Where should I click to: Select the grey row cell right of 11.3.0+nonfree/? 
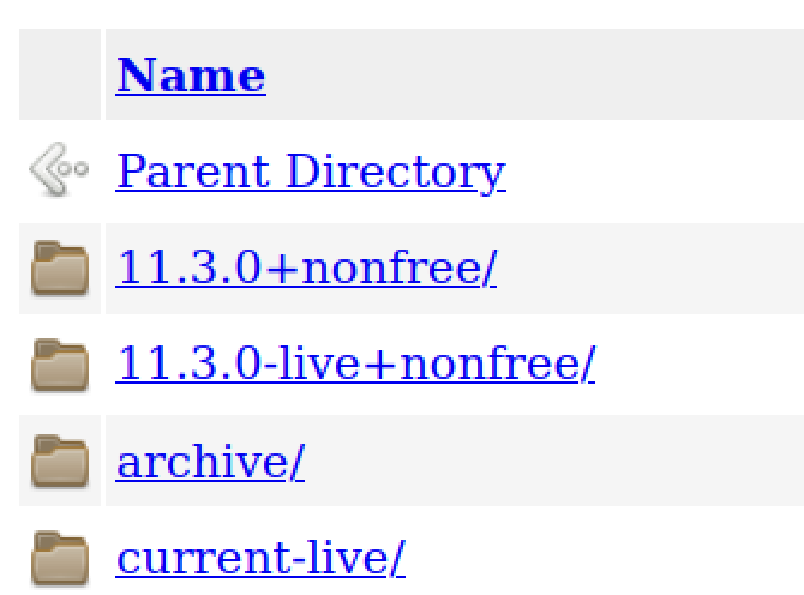[650, 268]
